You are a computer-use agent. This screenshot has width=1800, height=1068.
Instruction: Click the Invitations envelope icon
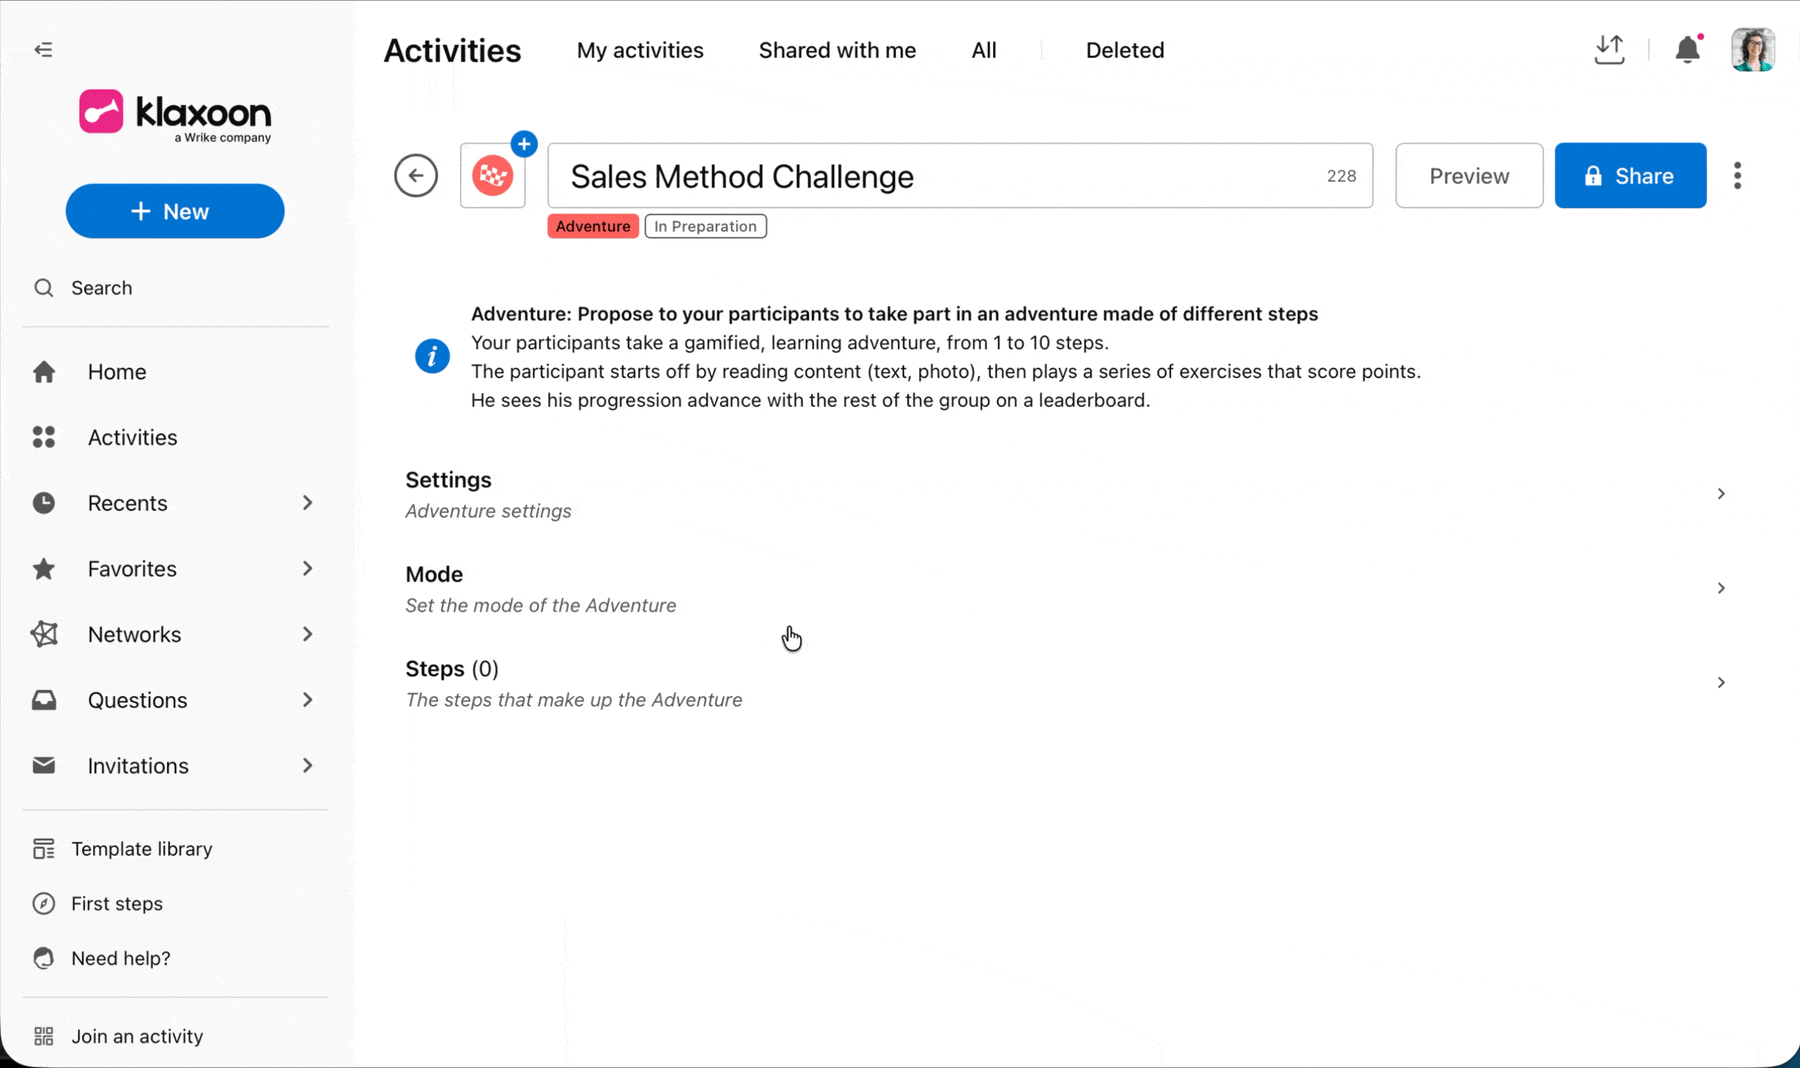[44, 765]
